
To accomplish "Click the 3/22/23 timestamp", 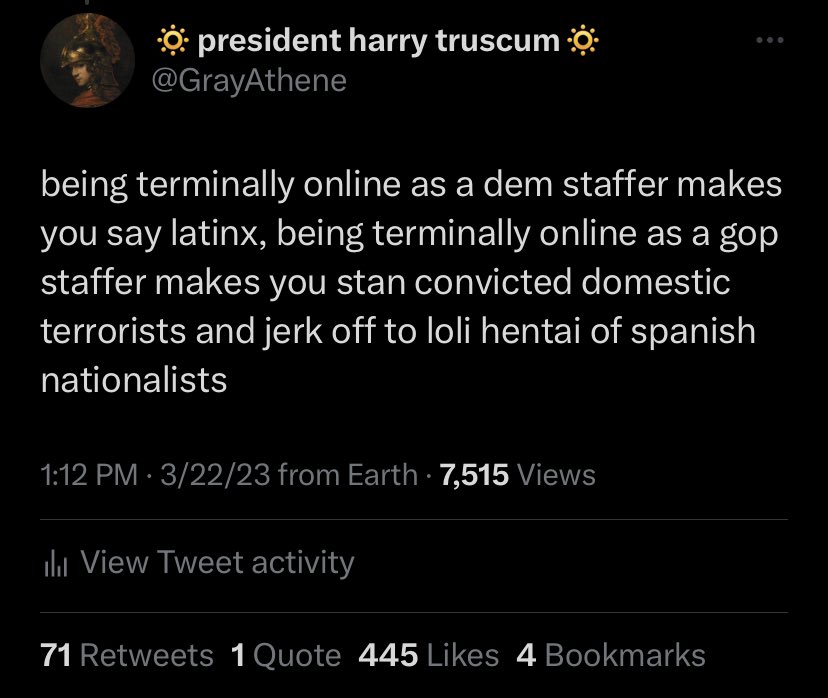I will 215,474.
